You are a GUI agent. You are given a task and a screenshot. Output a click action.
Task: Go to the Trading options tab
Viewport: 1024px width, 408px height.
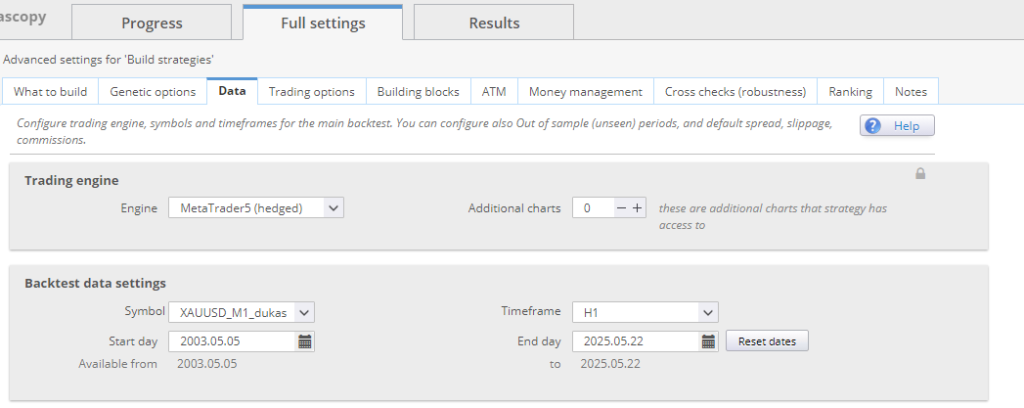[x=311, y=92]
